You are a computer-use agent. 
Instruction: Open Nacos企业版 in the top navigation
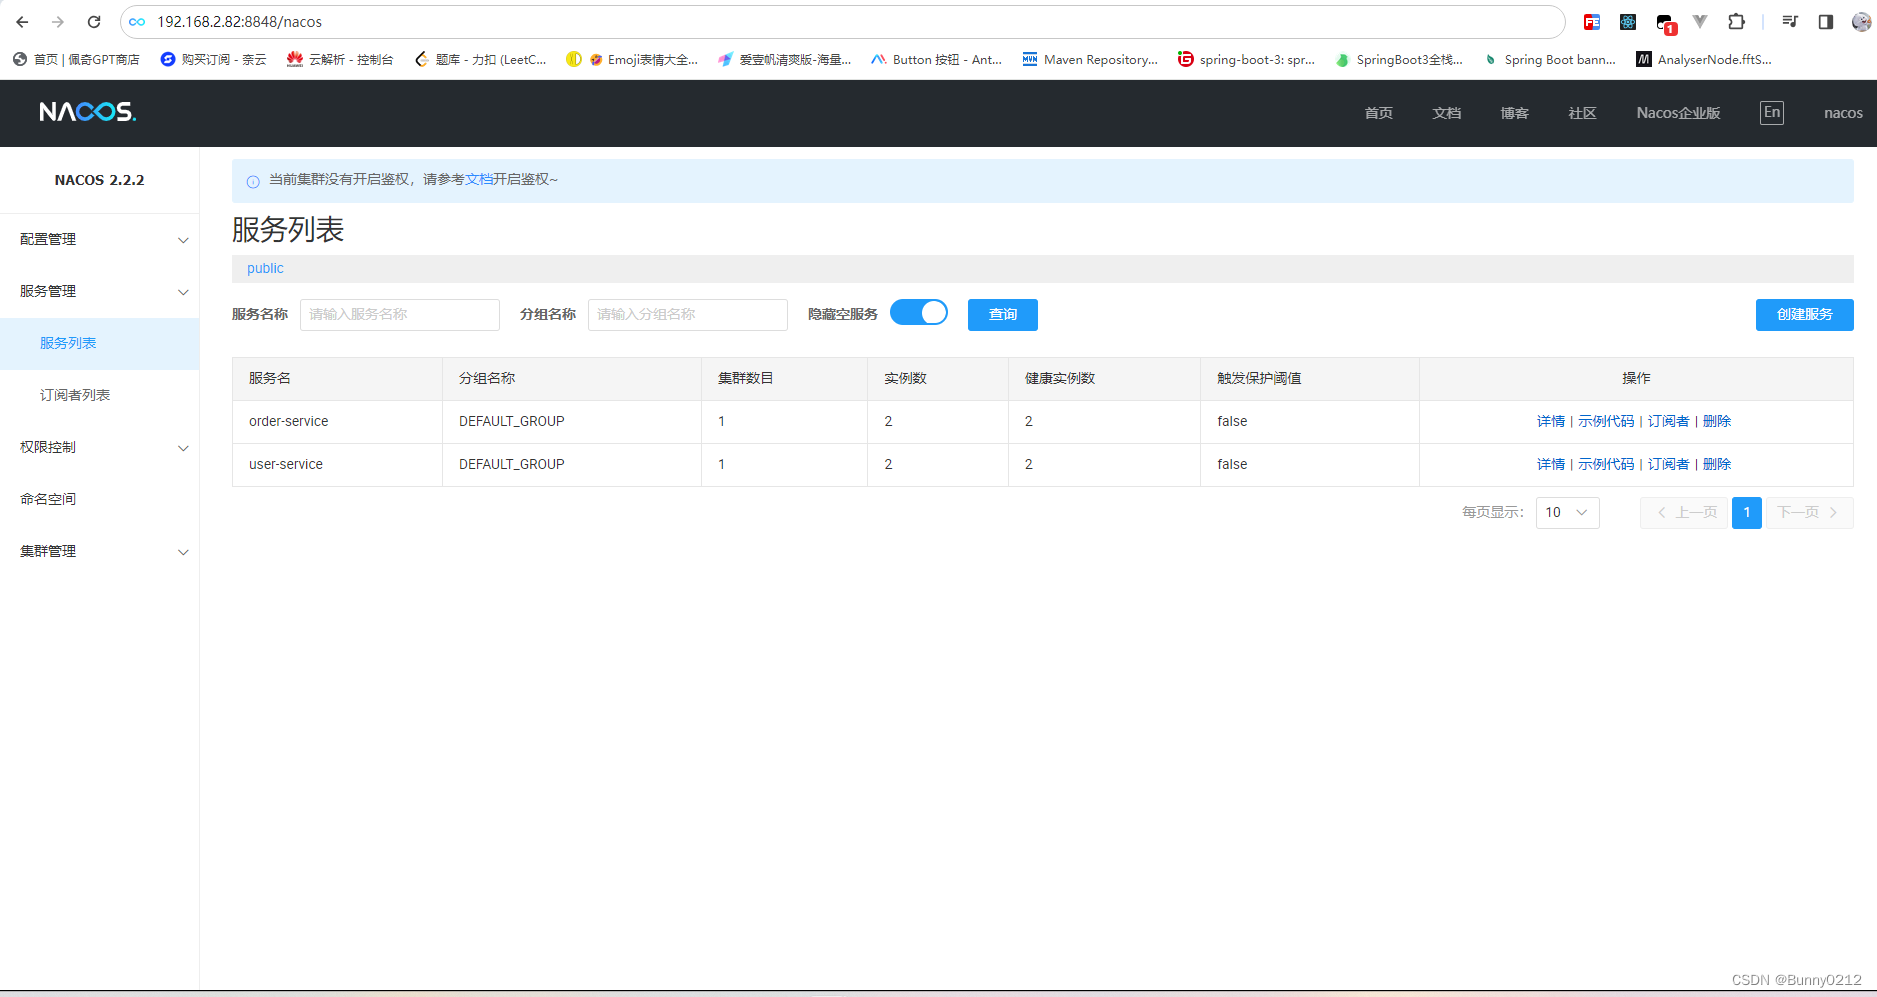point(1678,113)
